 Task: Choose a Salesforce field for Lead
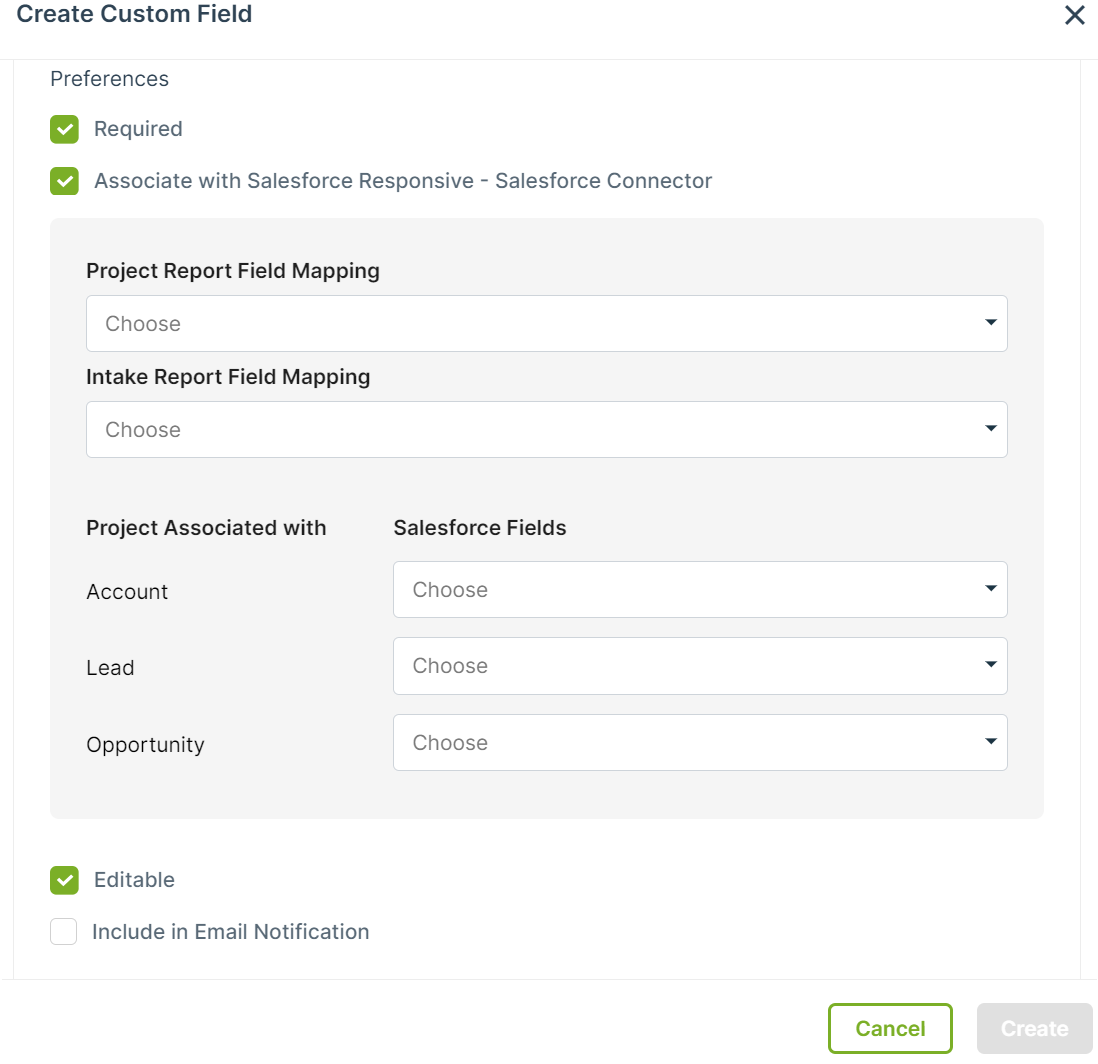click(x=700, y=666)
